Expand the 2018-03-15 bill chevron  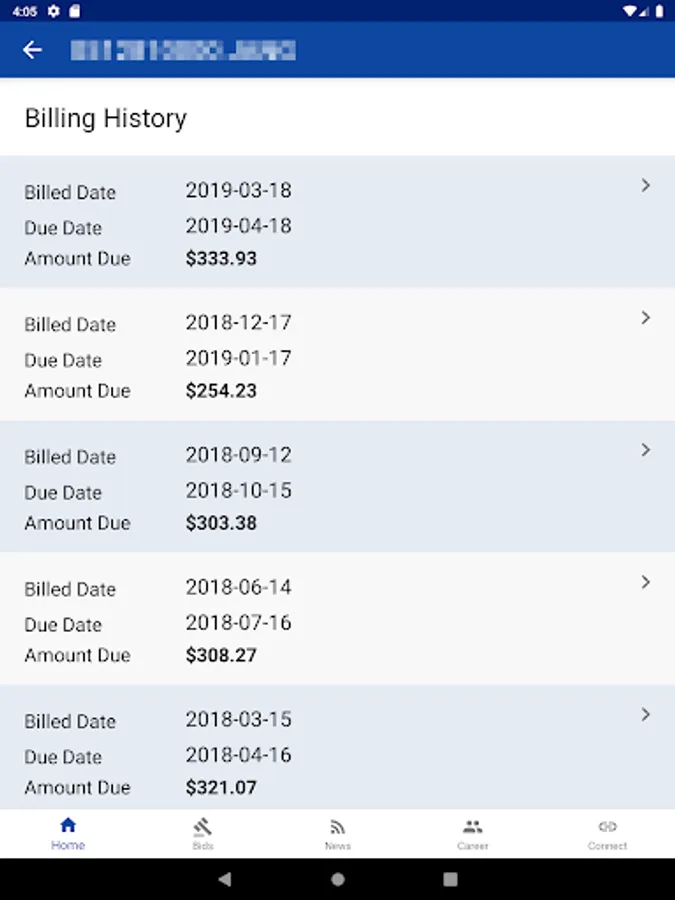point(646,714)
